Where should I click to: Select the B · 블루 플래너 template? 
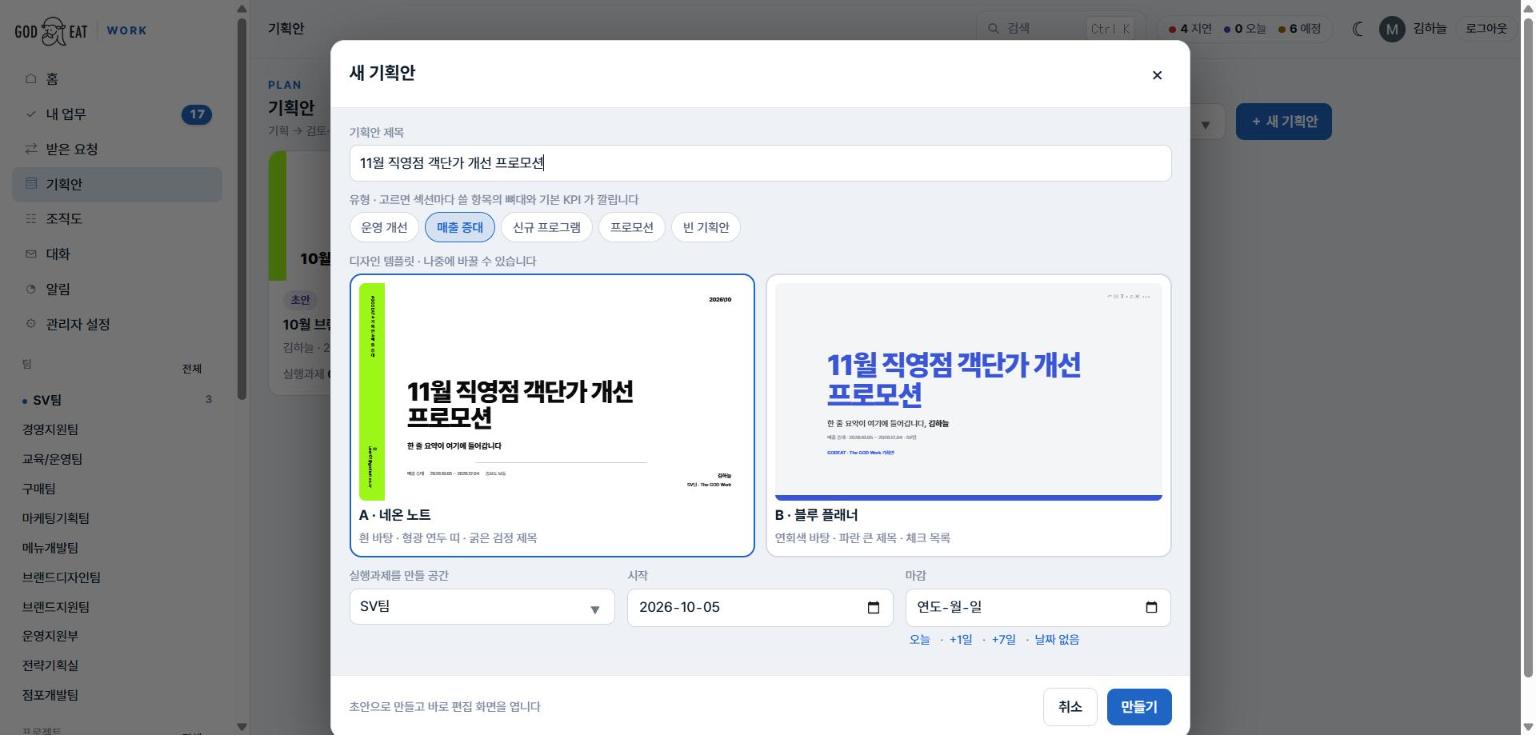click(x=968, y=415)
